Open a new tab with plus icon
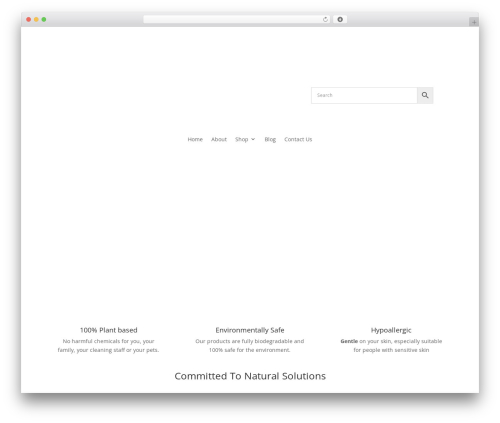This screenshot has width=500, height=423. coord(474,22)
